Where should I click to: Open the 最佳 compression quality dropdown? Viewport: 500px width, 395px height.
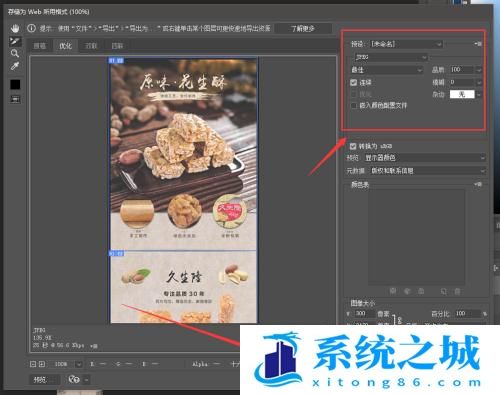point(386,70)
